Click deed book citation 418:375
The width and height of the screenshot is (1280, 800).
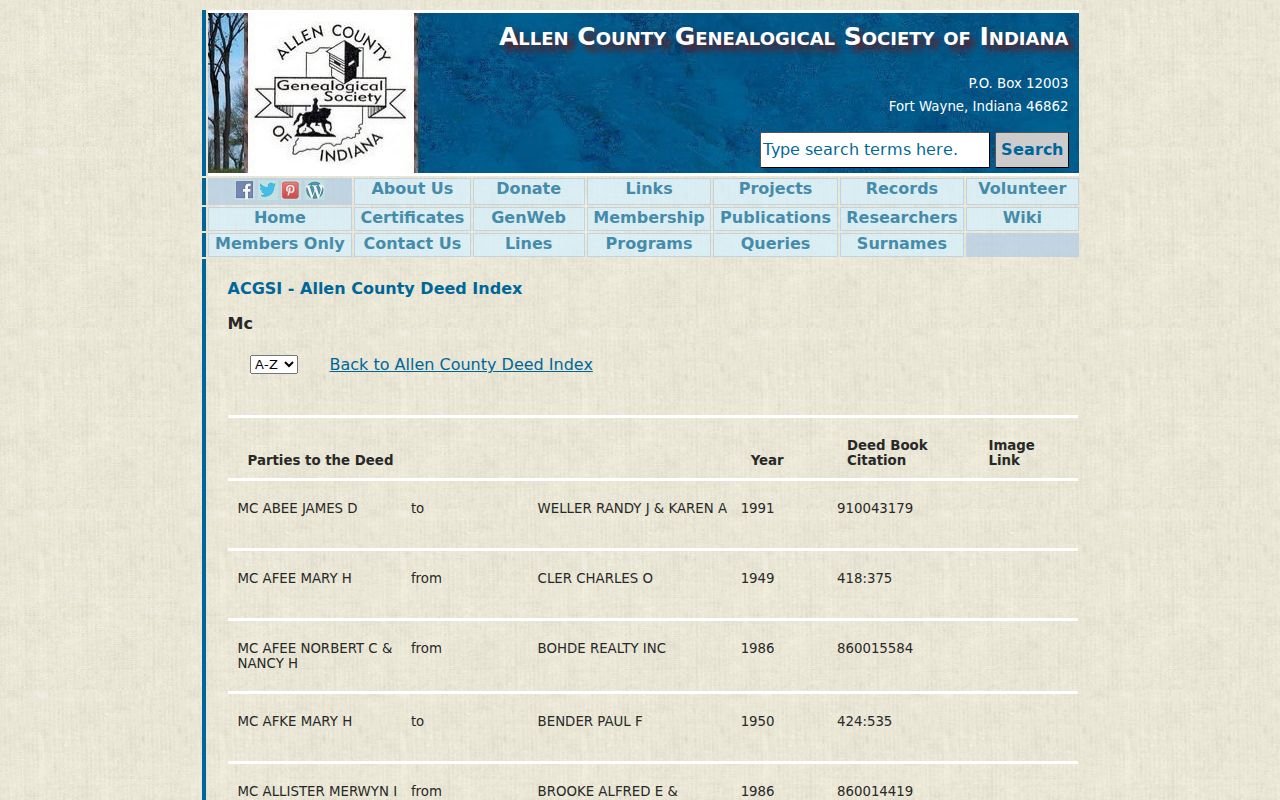[x=864, y=578]
